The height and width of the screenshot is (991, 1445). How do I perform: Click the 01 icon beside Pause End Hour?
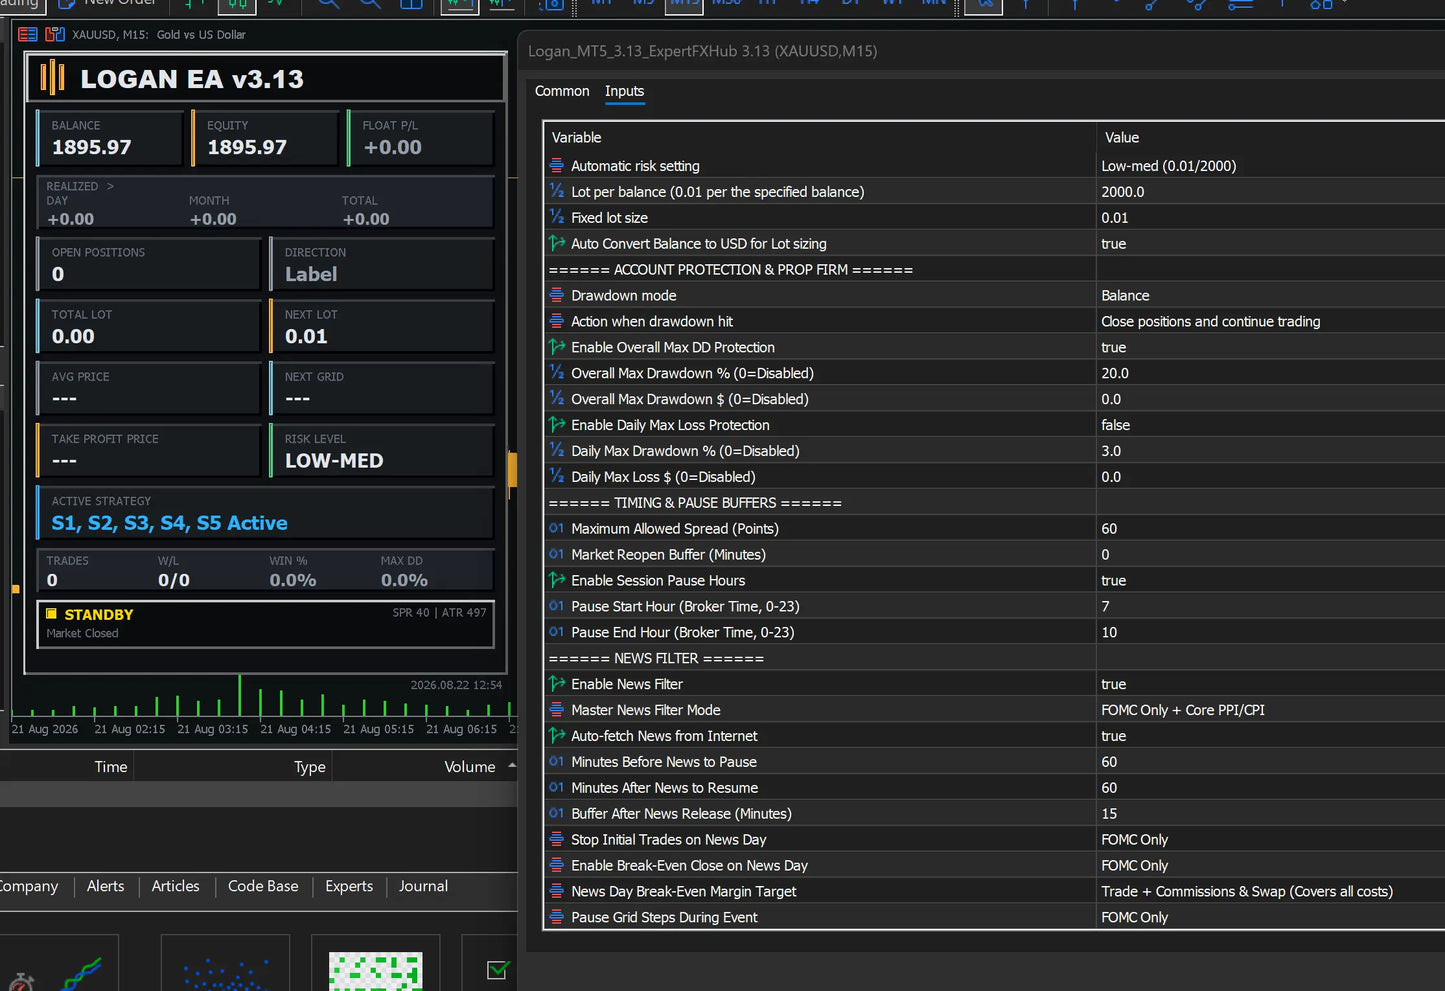pyautogui.click(x=557, y=632)
